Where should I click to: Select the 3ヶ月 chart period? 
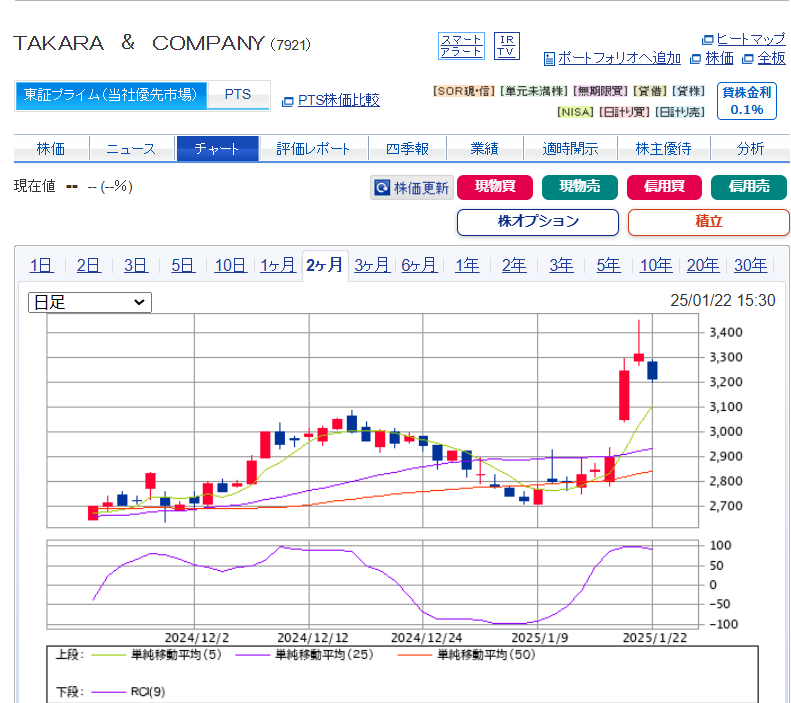(x=371, y=265)
